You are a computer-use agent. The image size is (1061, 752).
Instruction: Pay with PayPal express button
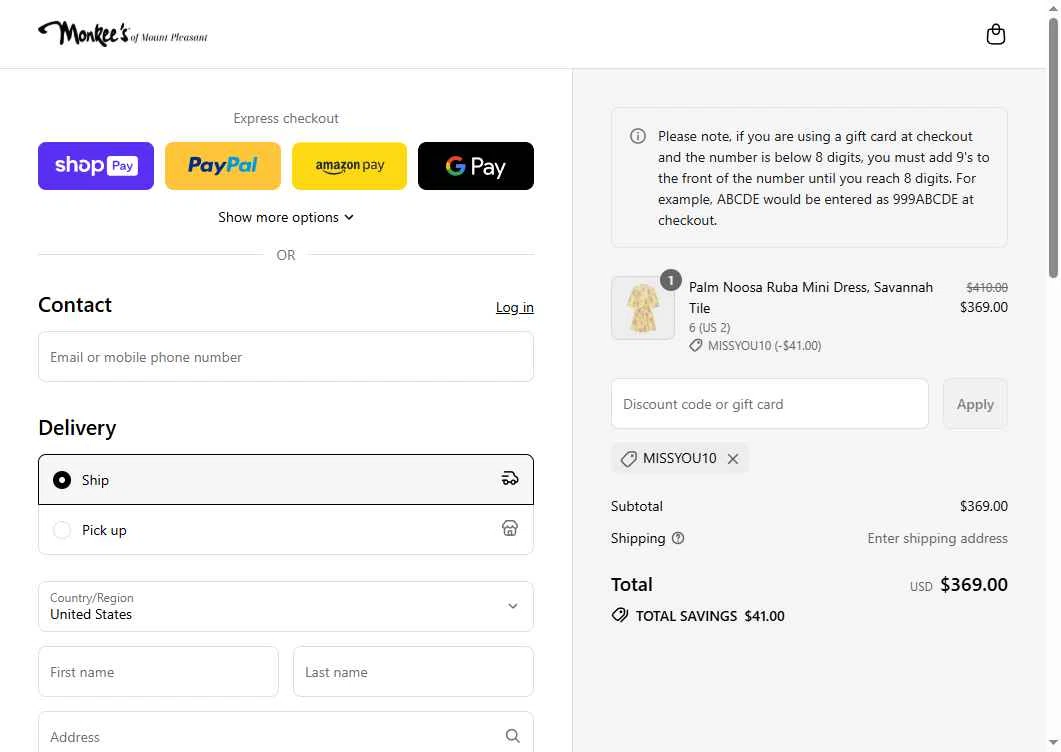click(x=223, y=166)
